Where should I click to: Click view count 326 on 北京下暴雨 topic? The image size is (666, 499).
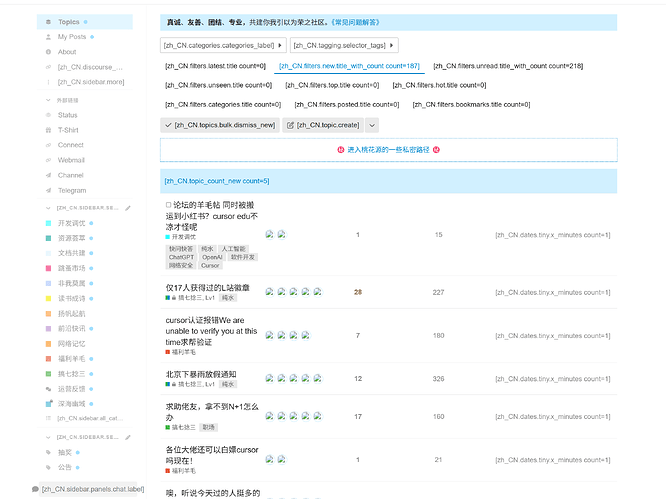point(438,378)
